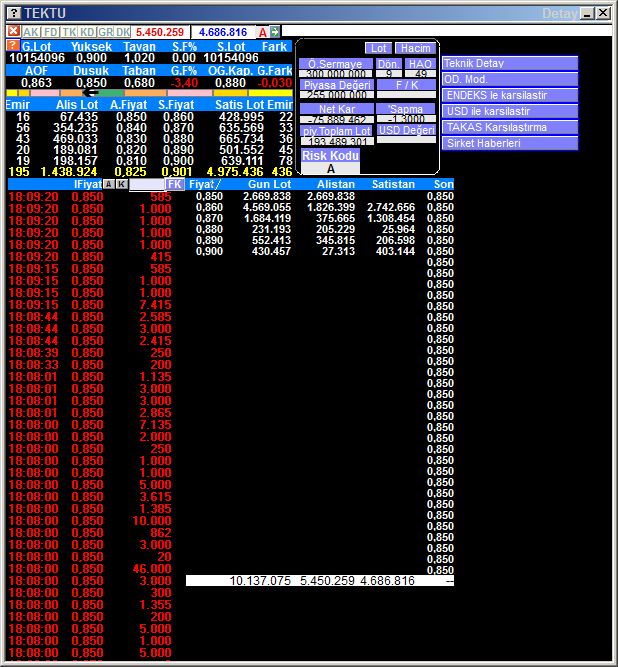The height and width of the screenshot is (667, 618).
Task: Click the HAO label button
Action: pyautogui.click(x=420, y=64)
